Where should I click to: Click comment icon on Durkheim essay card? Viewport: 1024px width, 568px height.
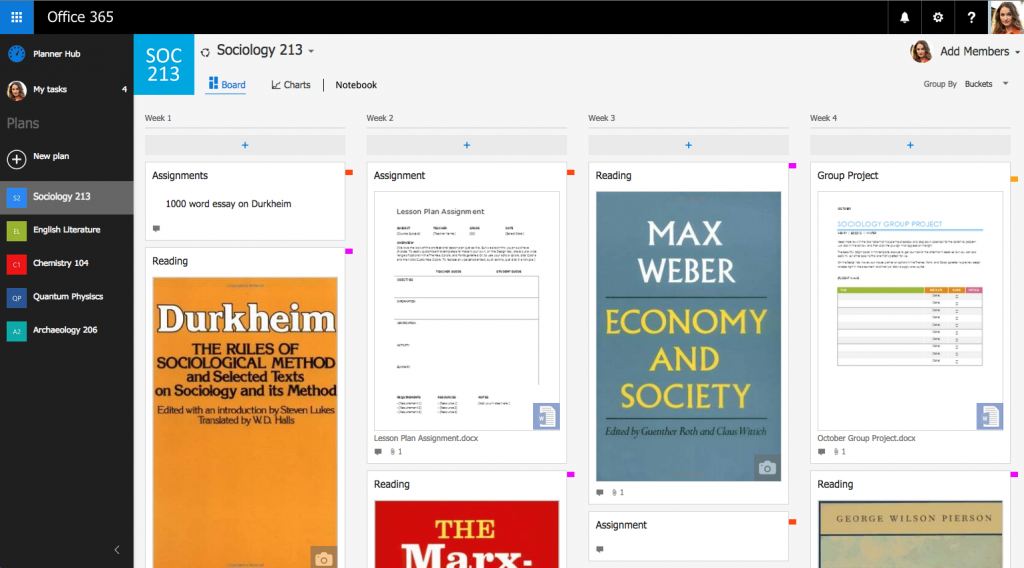tap(156, 229)
